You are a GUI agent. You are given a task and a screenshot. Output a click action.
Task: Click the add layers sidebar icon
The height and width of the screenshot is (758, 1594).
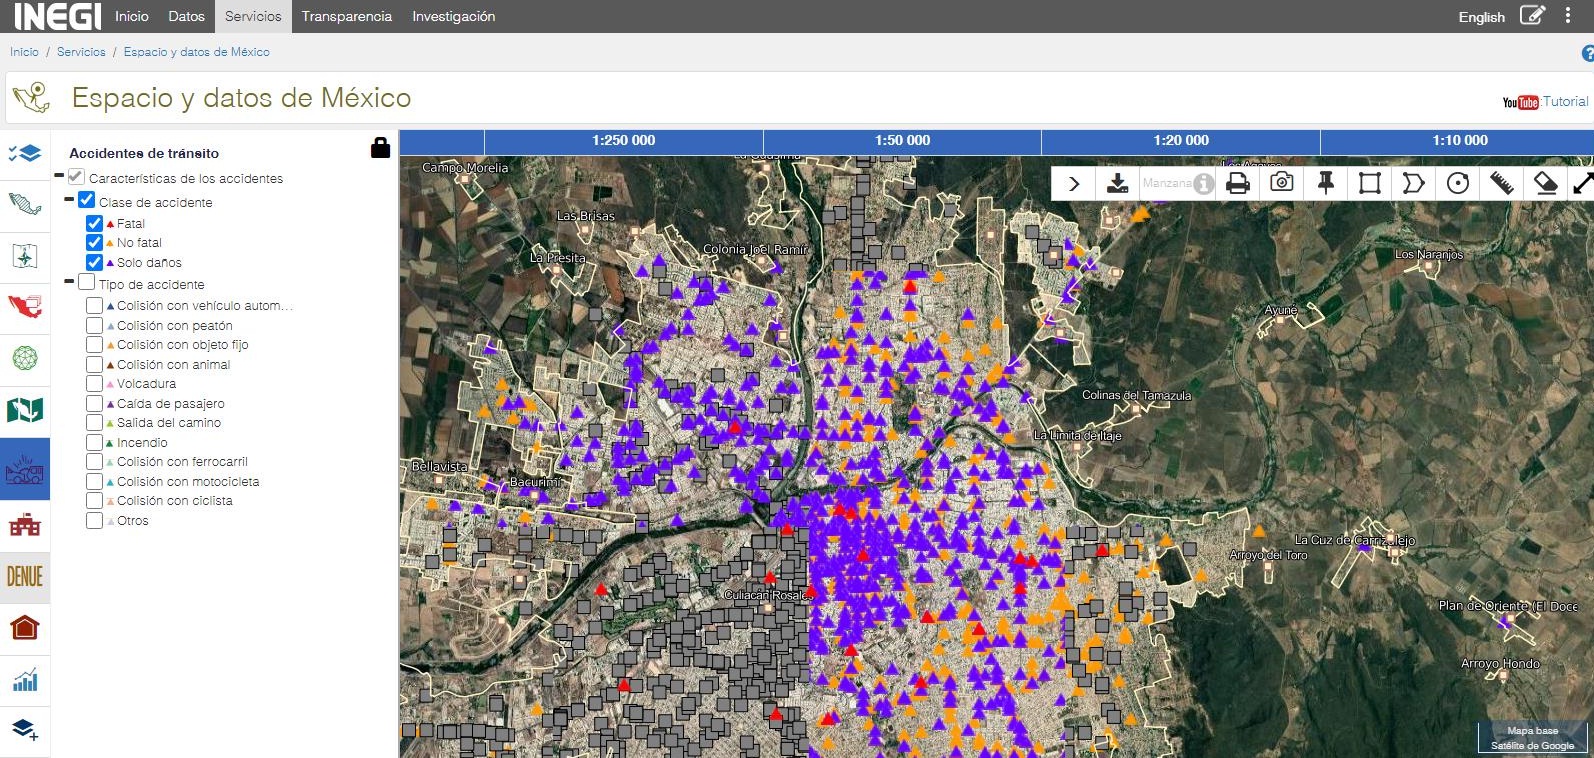pos(25,730)
